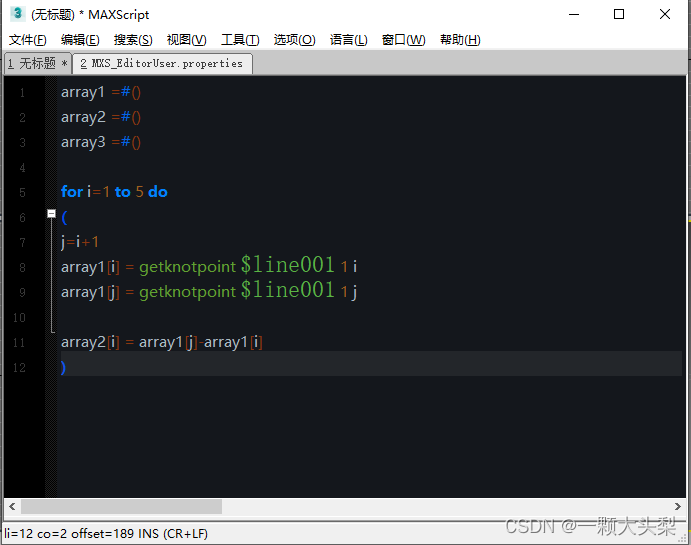Click 'array1[j]-array1[i]' expression on line 11
The image size is (691, 545).
201,342
